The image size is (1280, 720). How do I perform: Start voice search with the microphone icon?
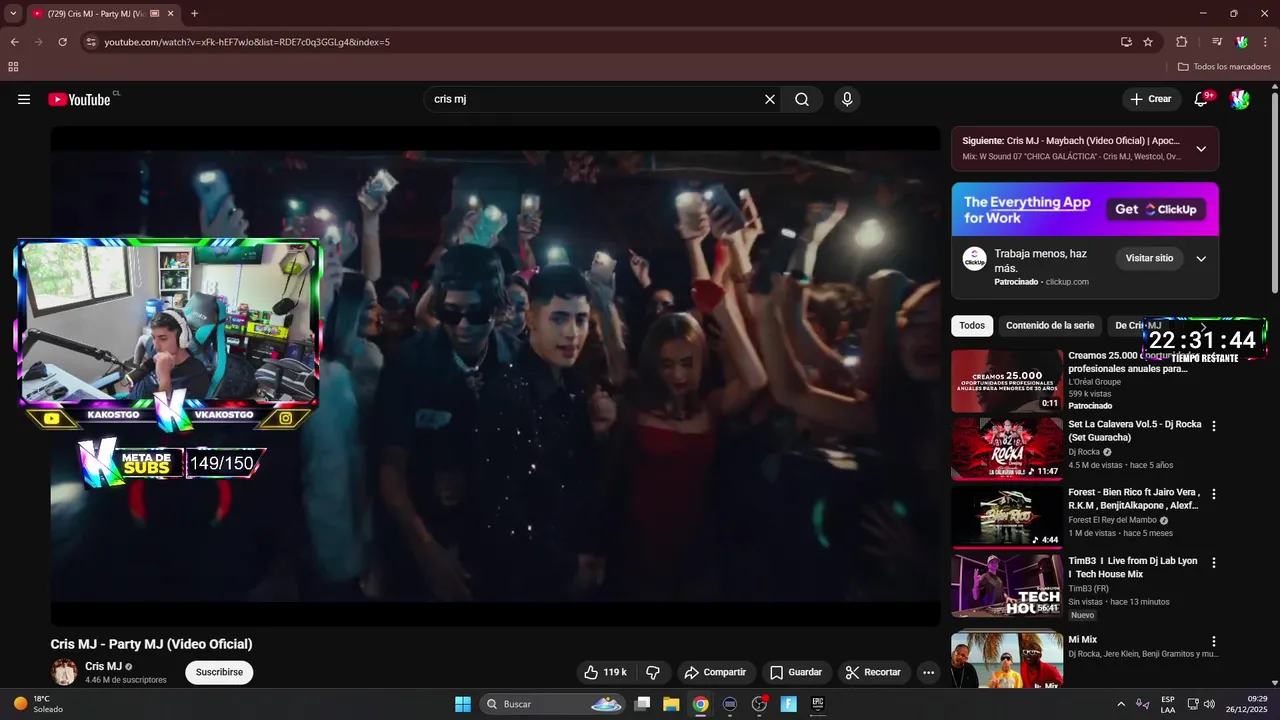click(847, 99)
